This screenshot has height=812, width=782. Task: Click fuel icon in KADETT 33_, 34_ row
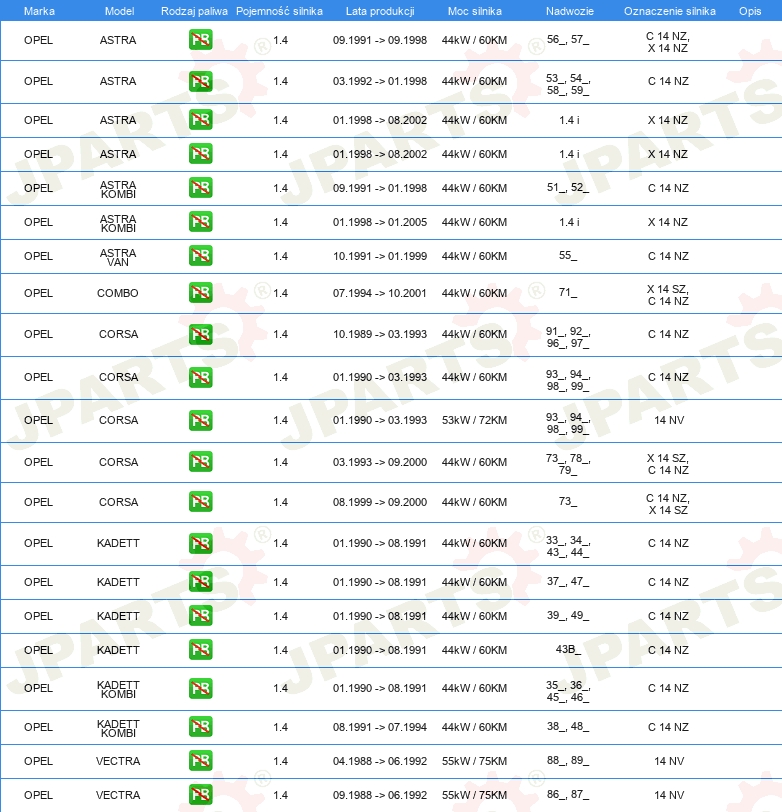[200, 543]
